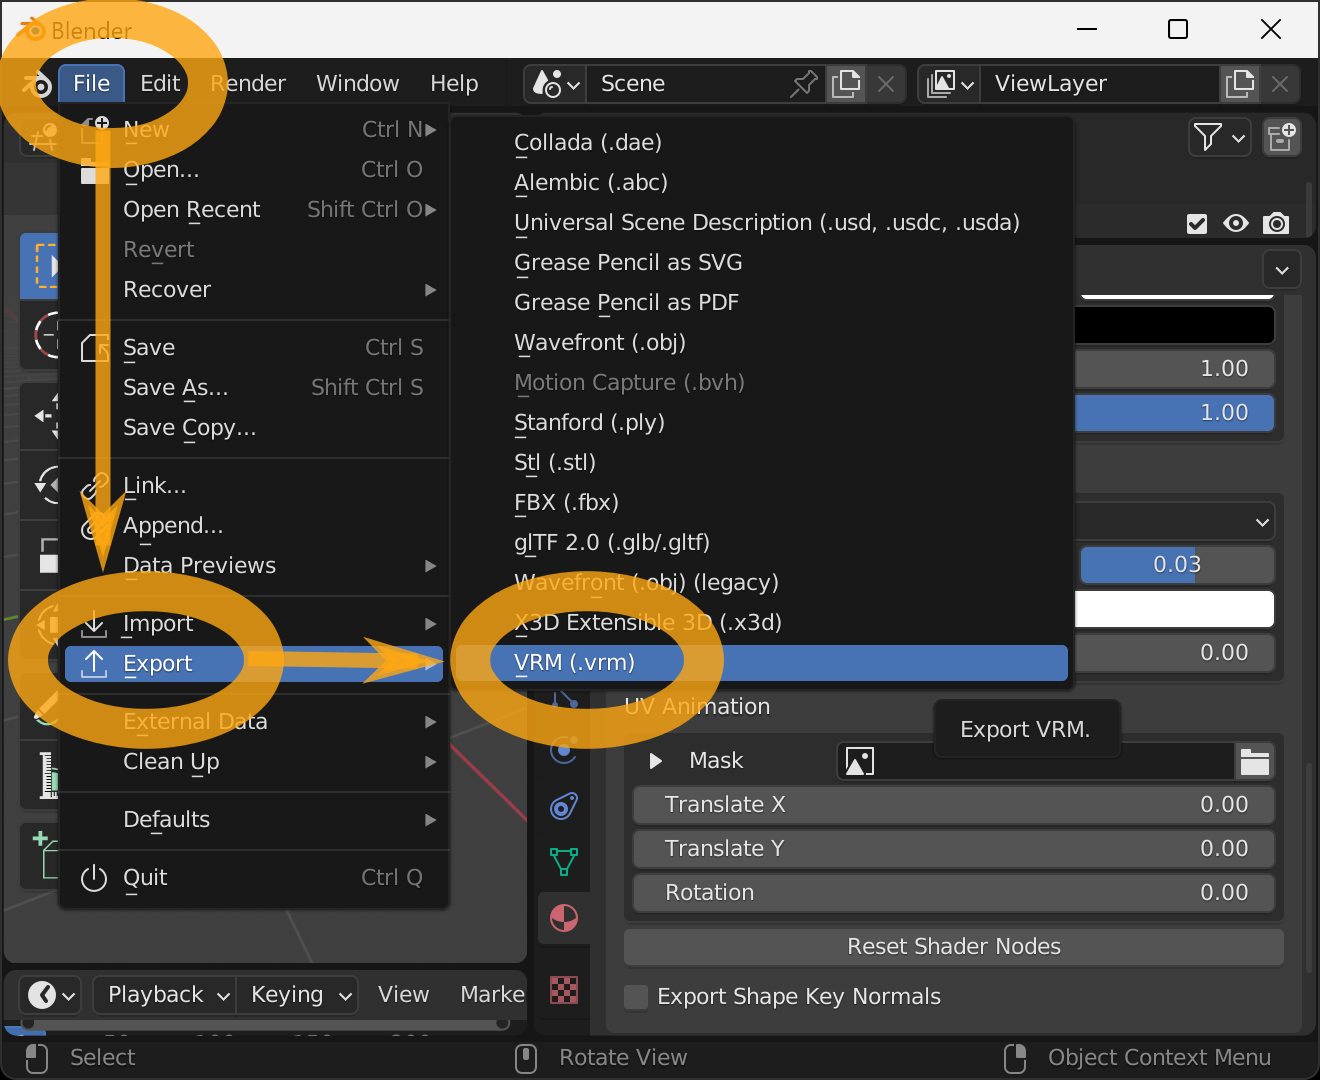Viewport: 1320px width, 1080px height.
Task: Choose FBX (.fbx) export option
Action: tap(761, 503)
